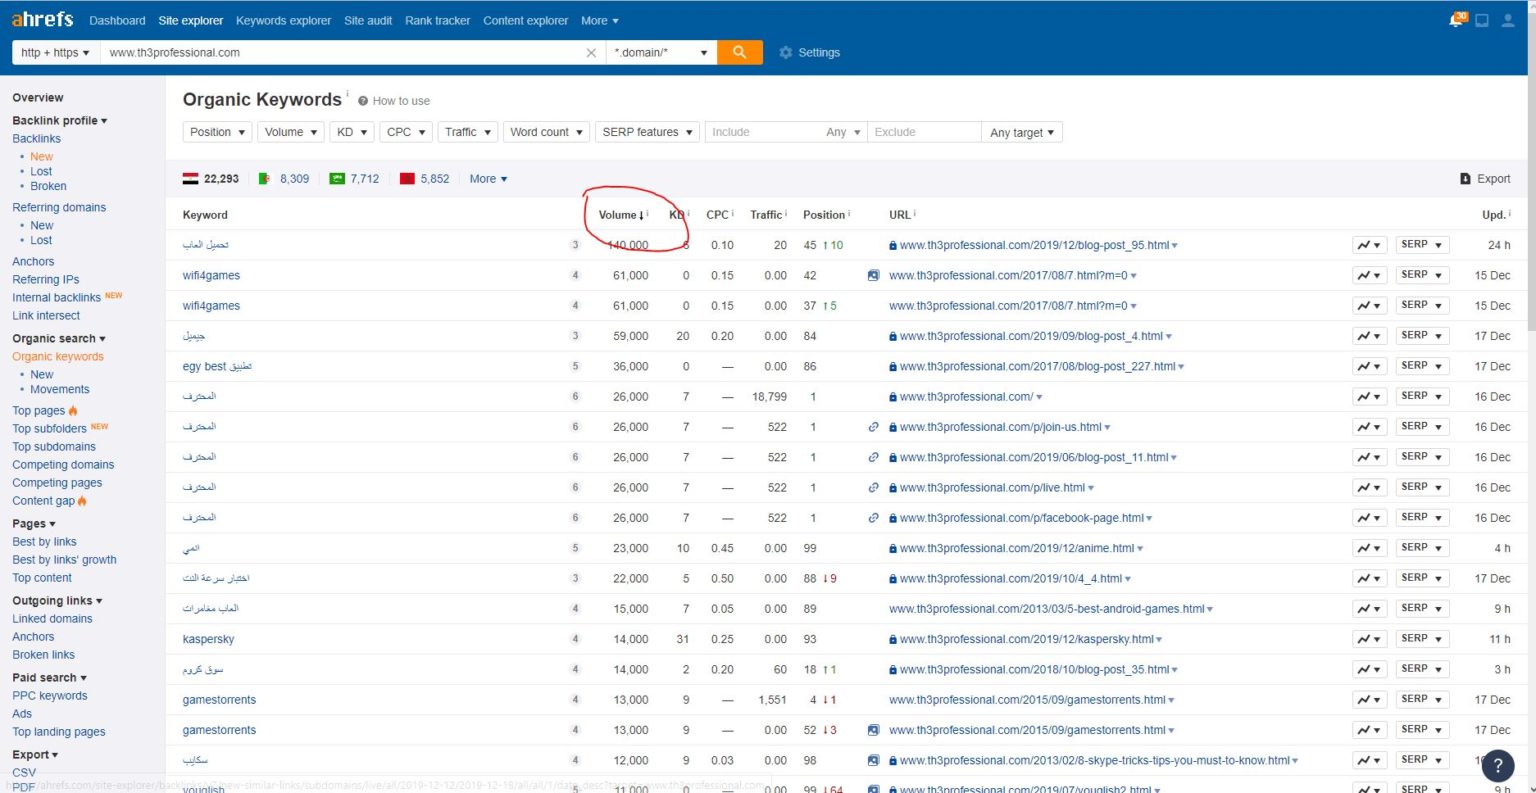Click the Exclude keyword filter field
Screen dimensions: 1536x793
[x=923, y=132]
